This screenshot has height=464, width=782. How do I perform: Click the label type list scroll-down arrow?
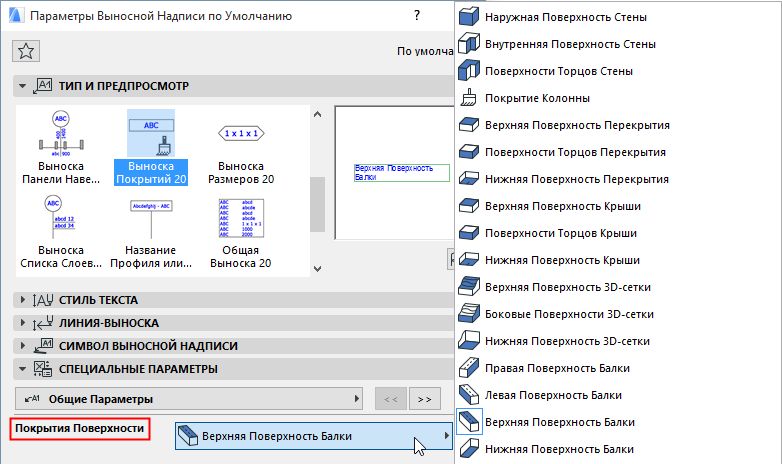pyautogui.click(x=318, y=268)
